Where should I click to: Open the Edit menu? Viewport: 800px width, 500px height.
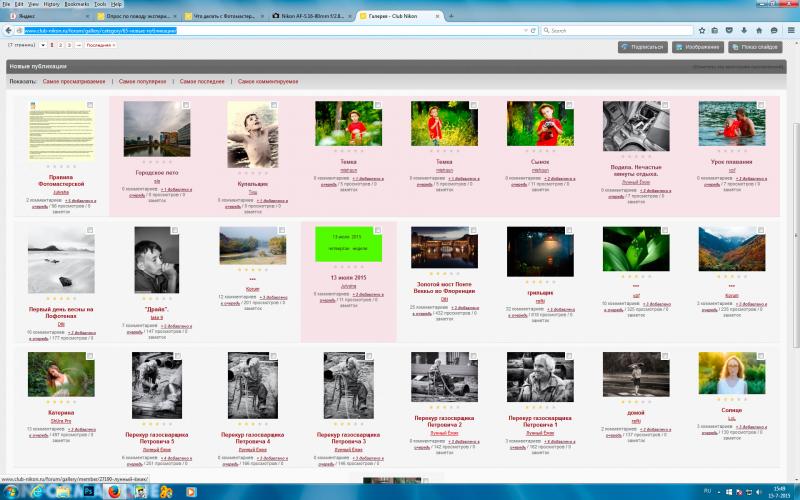pyautogui.click(x=19, y=4)
